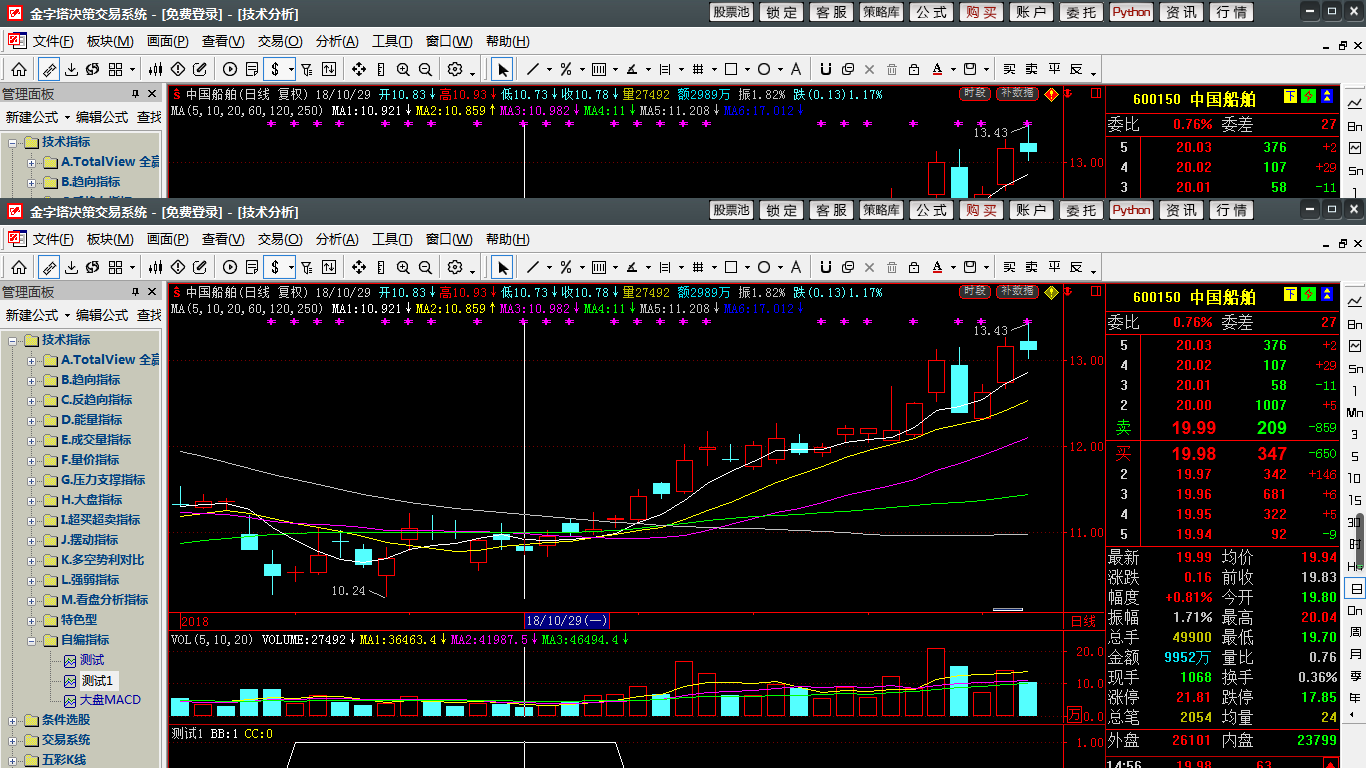Switch to the 周 period in right sidebar

click(x=1355, y=632)
